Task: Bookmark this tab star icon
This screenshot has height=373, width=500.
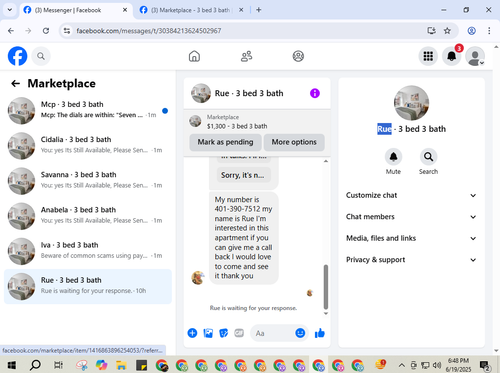Action: (447, 31)
